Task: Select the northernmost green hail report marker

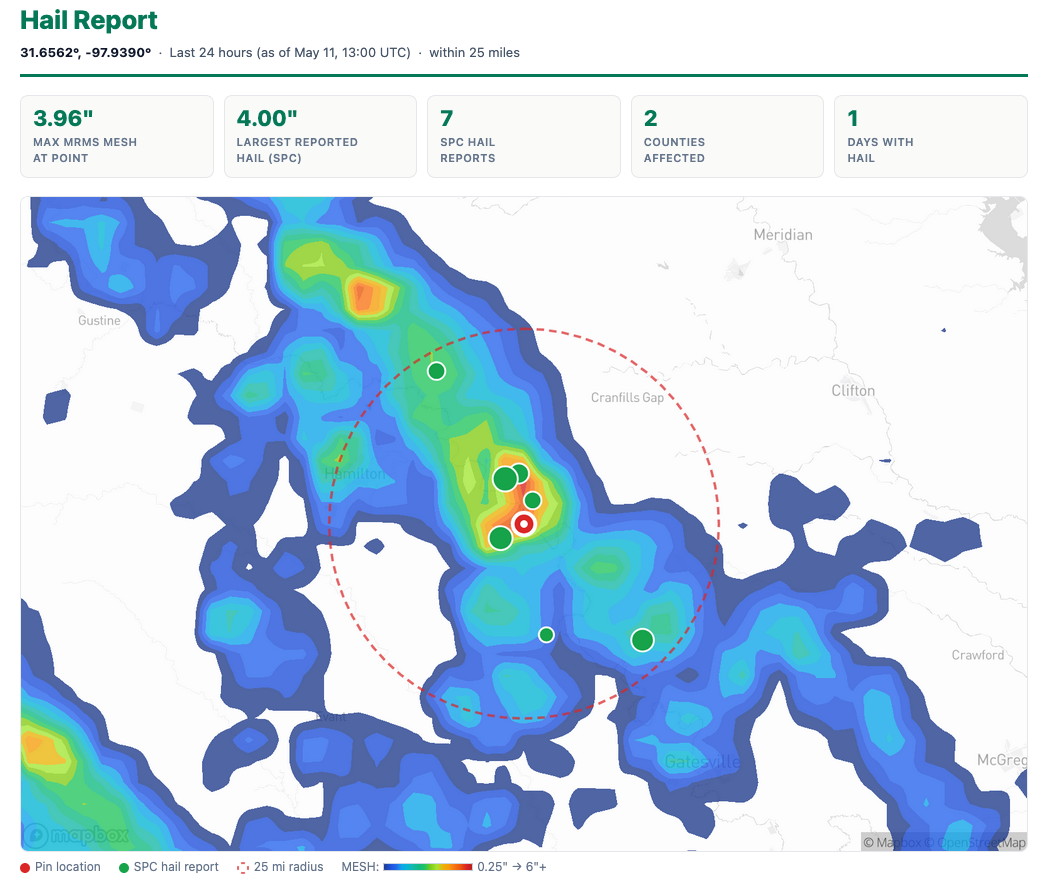Action: (x=437, y=371)
